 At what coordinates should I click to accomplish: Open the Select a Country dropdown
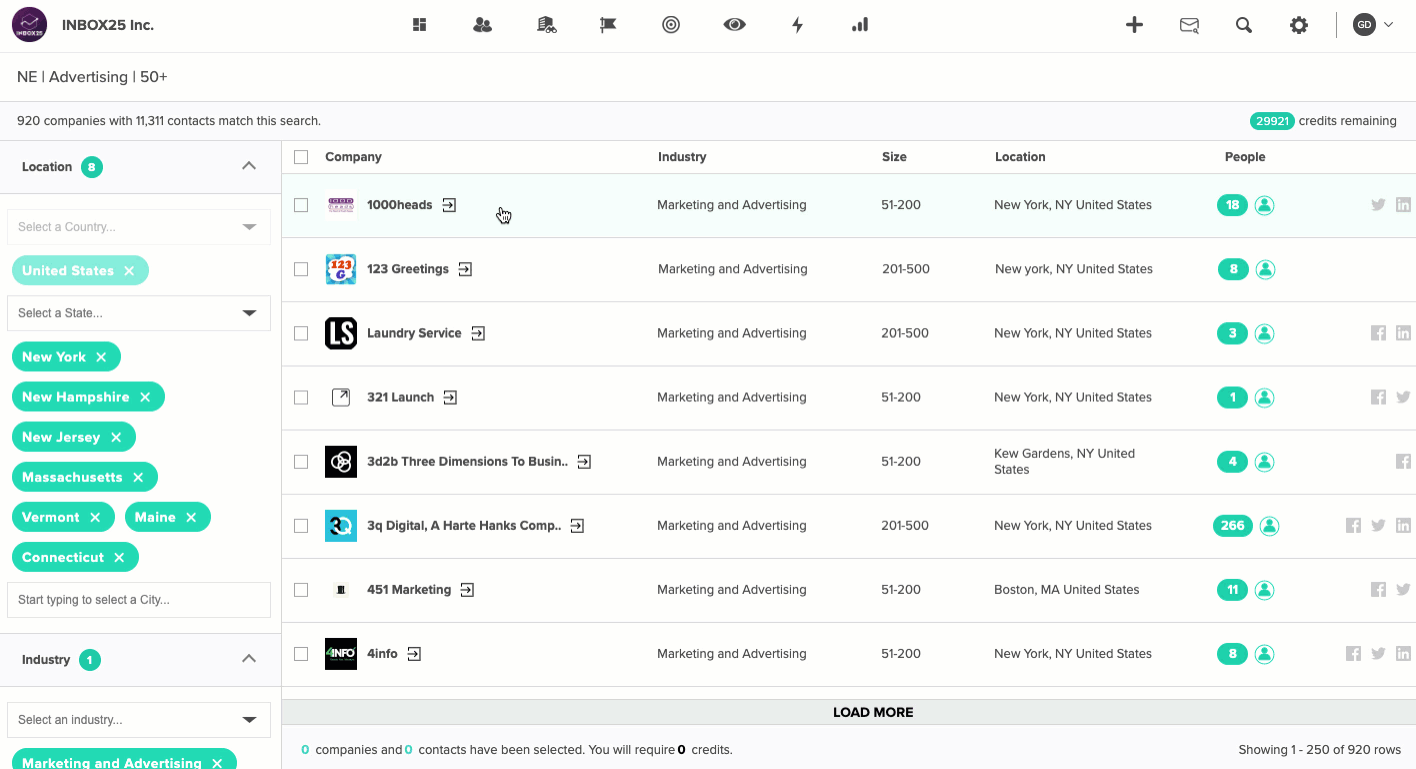pos(139,227)
